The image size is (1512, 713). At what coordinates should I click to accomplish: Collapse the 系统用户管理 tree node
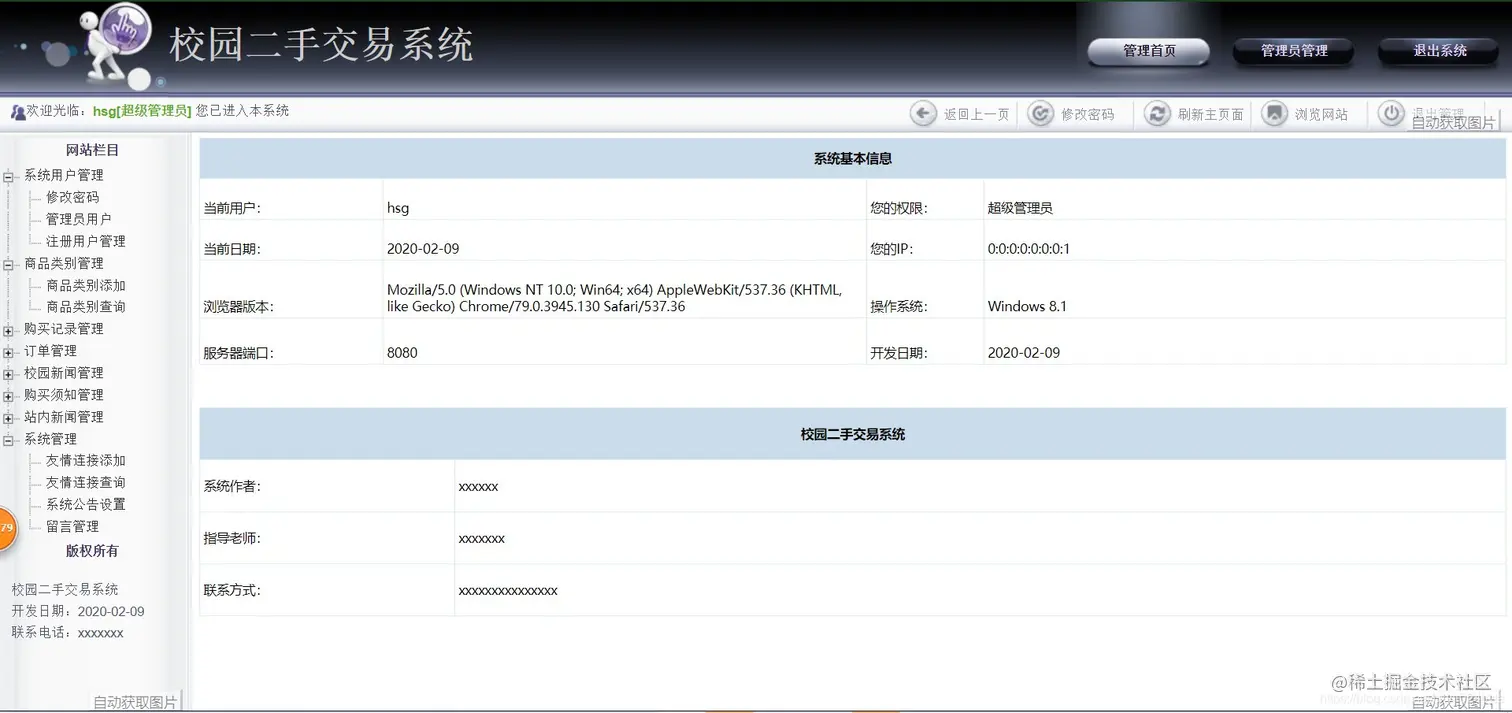[8, 176]
